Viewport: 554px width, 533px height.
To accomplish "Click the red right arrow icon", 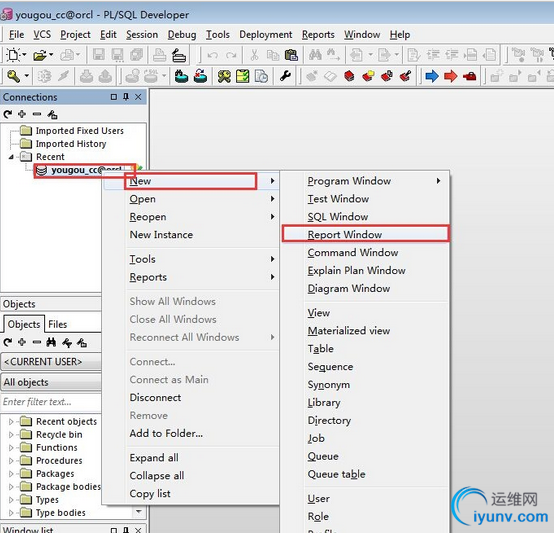I will point(450,76).
